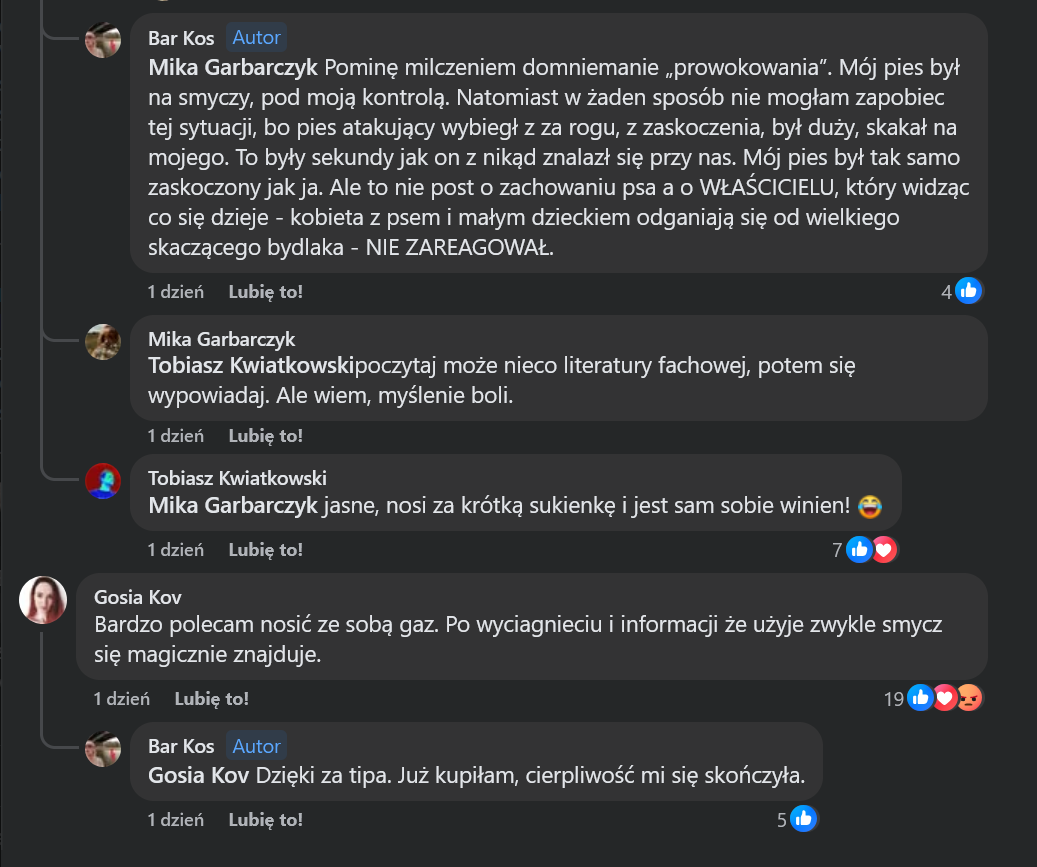Click Tobiasz Kwiatkowski author name above his comment
The image size is (1037, 867).
point(237,478)
